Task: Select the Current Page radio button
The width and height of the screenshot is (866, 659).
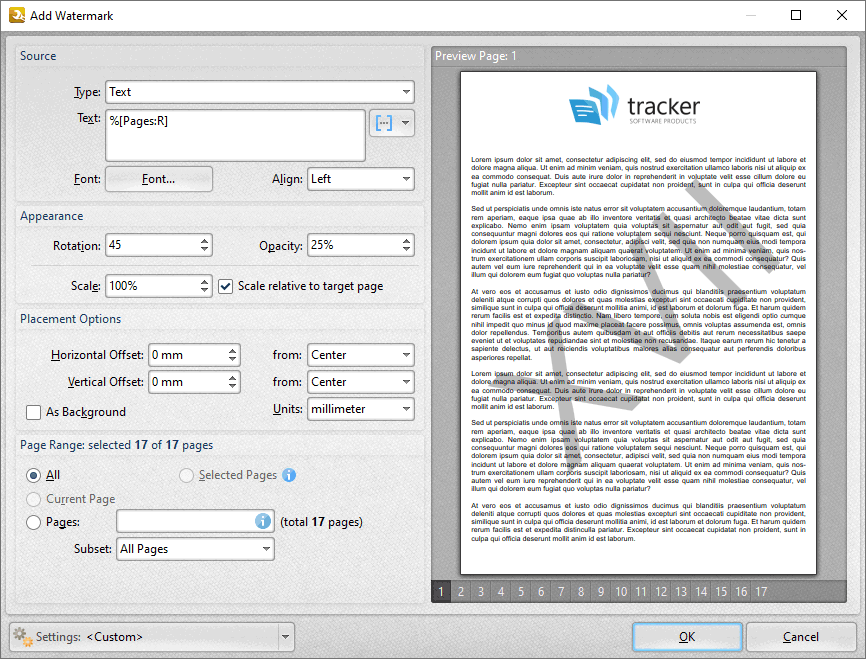Action: tap(33, 498)
